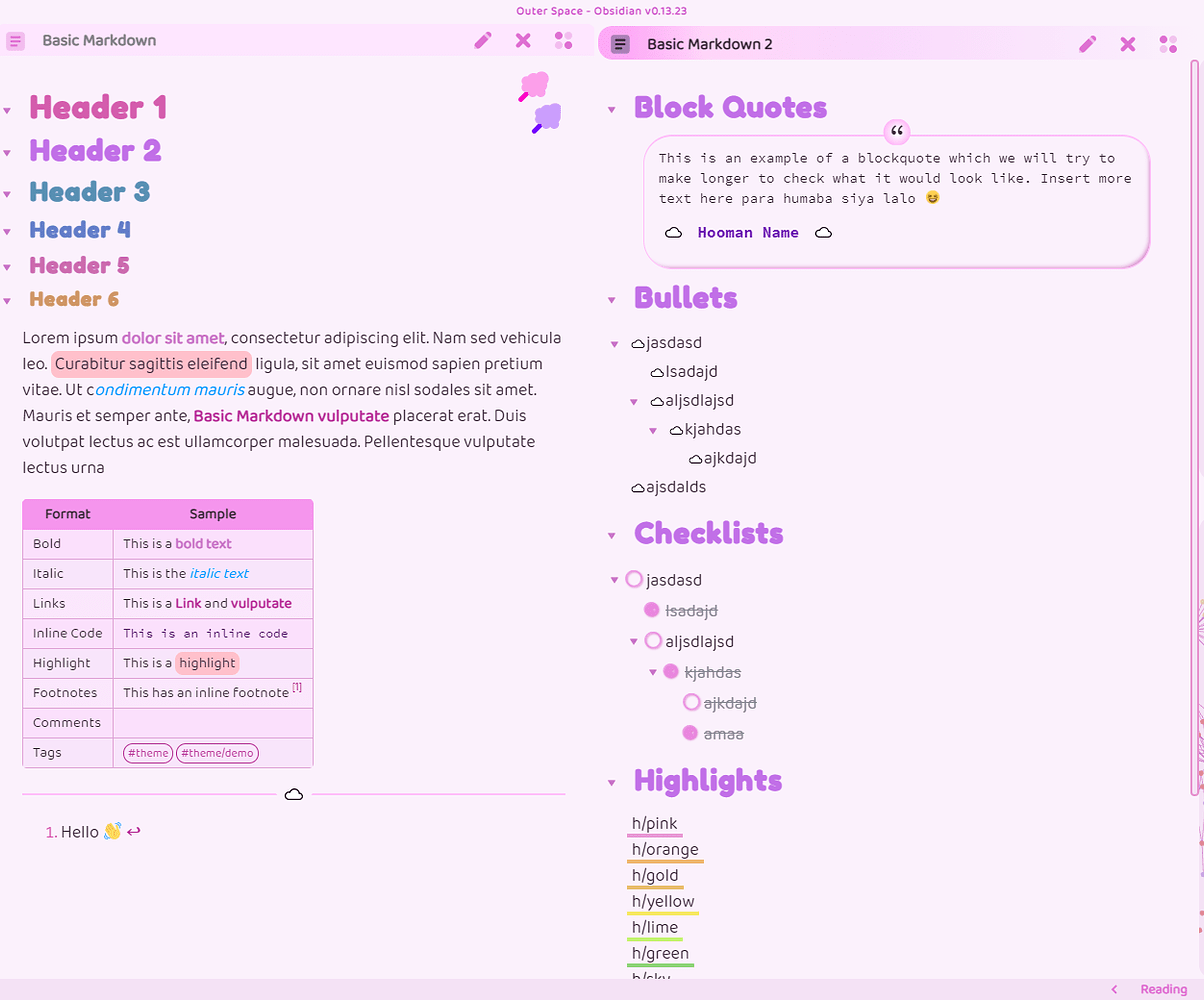This screenshot has width=1204, height=1000.
Task: Click the Reading mode status bar button
Action: coord(1163,989)
